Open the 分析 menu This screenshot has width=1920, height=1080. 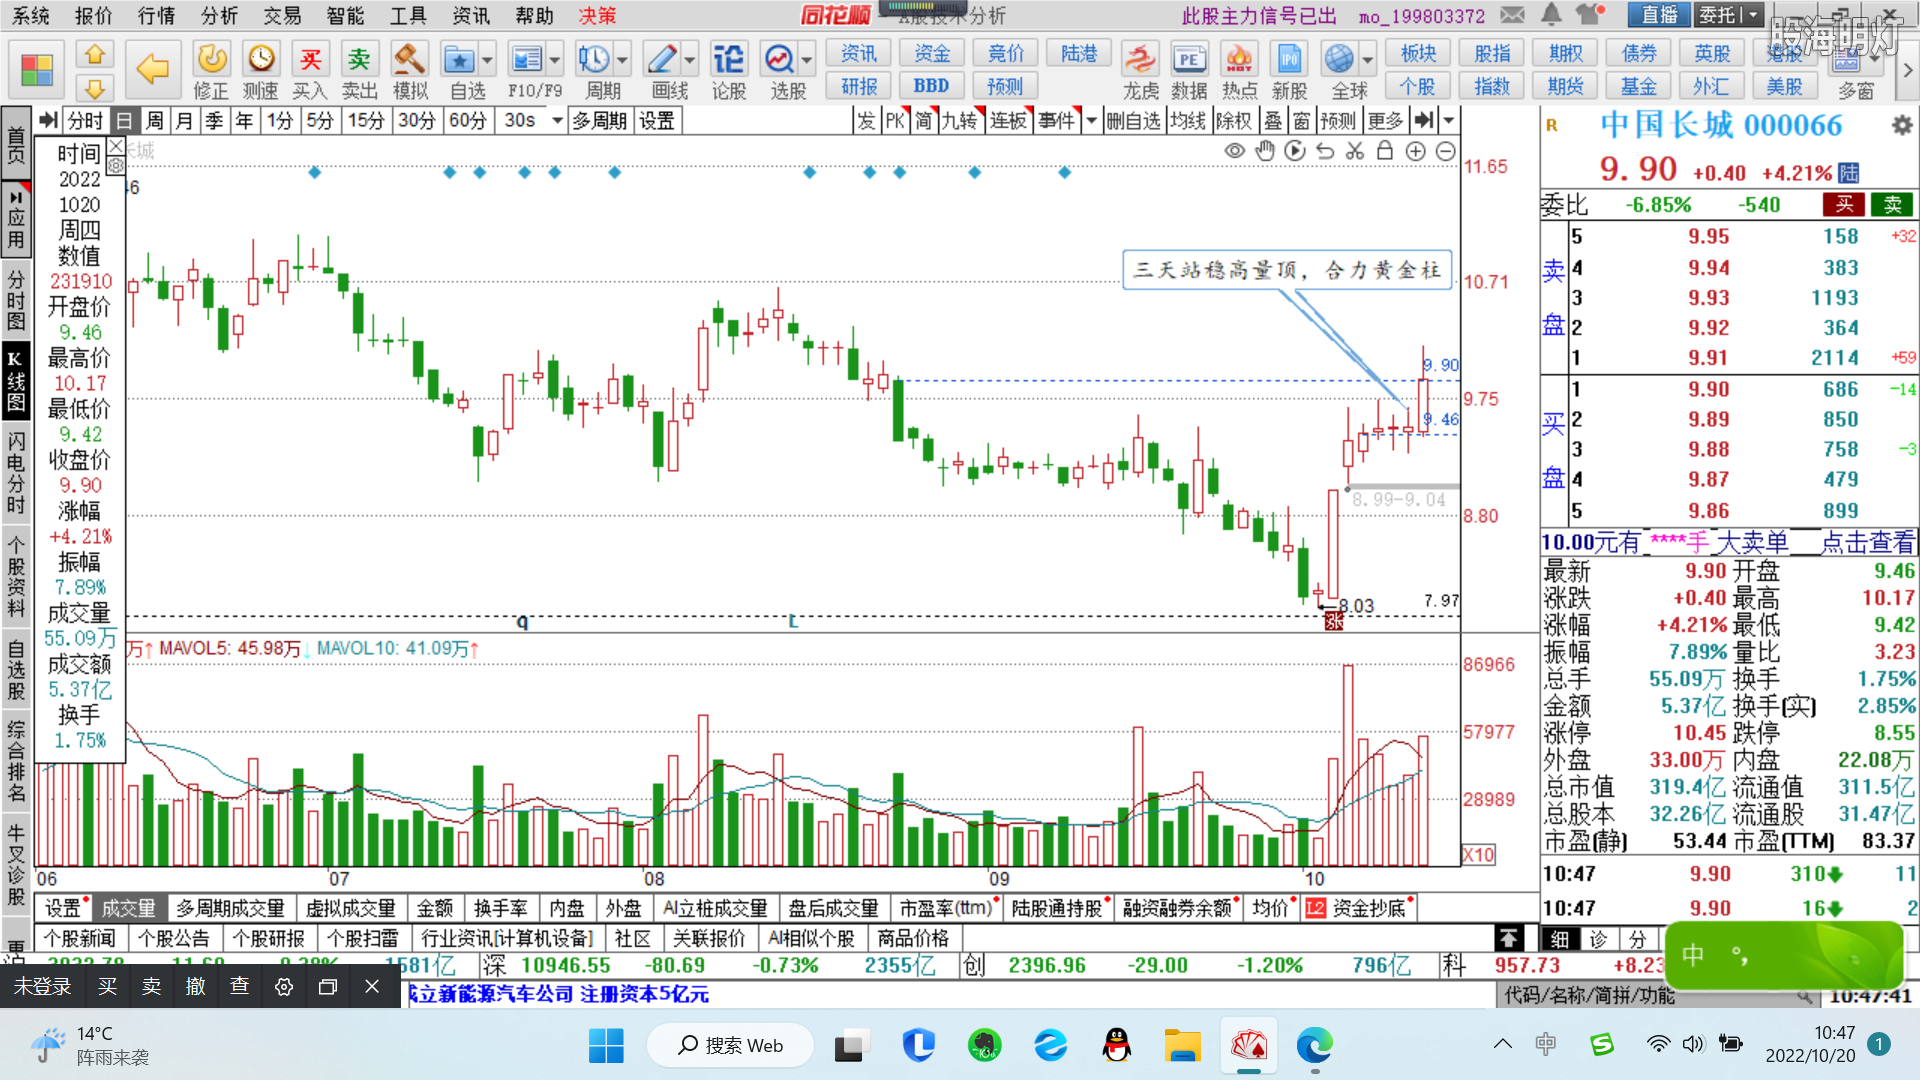coord(219,16)
